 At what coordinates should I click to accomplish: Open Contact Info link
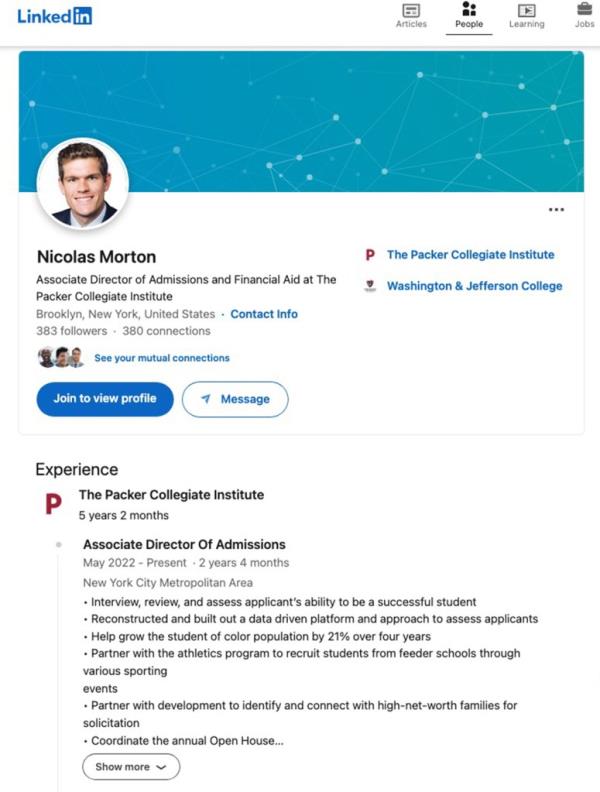pos(264,314)
